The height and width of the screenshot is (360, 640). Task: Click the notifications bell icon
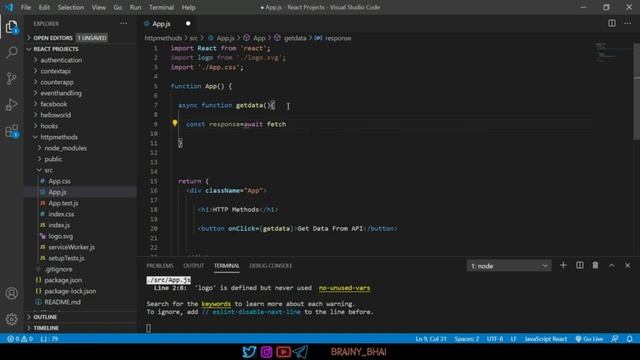pyautogui.click(x=629, y=339)
